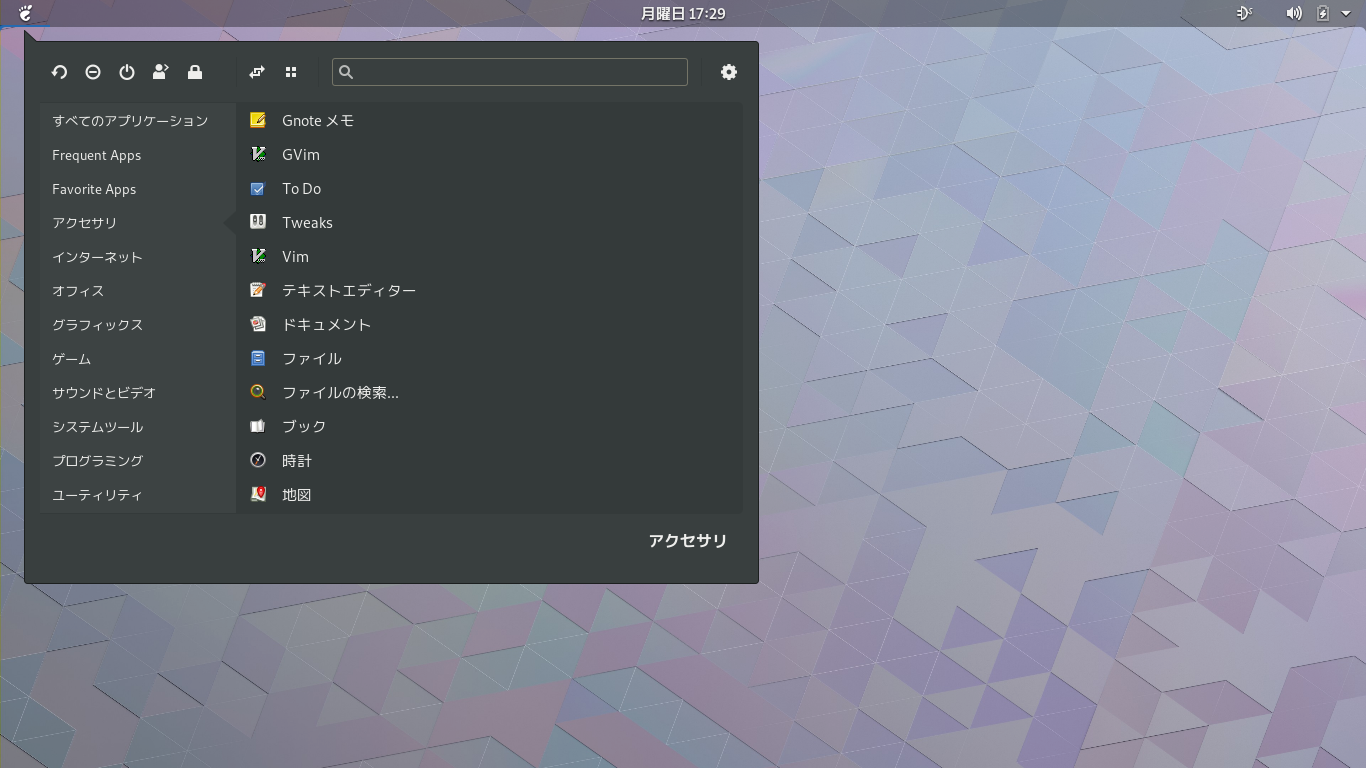Open the To Do application
The height and width of the screenshot is (768, 1366).
pyautogui.click(x=489, y=188)
